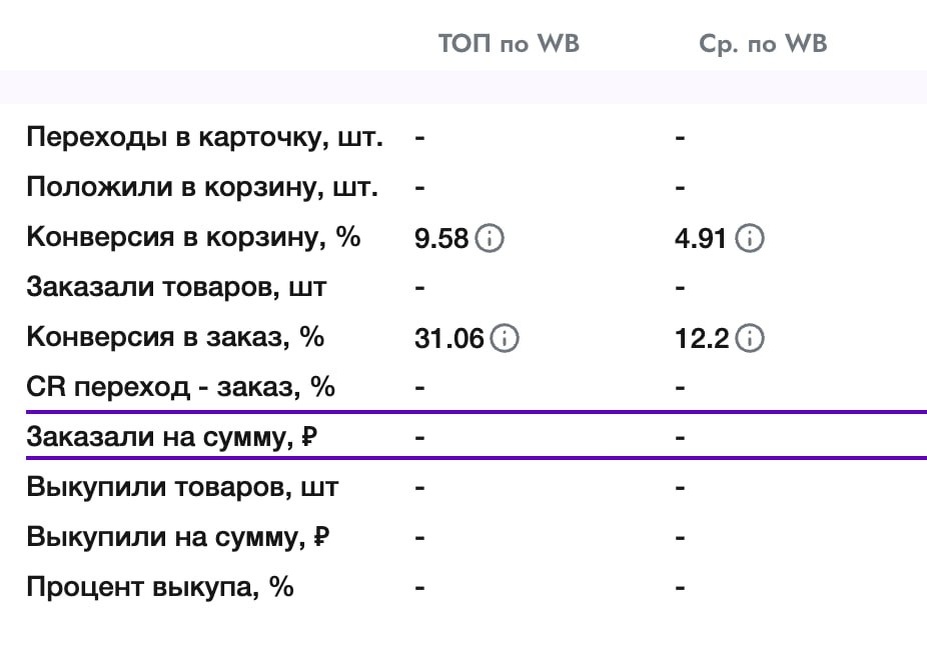
Task: Select the 'Ср. по WB' column header
Action: click(x=763, y=45)
